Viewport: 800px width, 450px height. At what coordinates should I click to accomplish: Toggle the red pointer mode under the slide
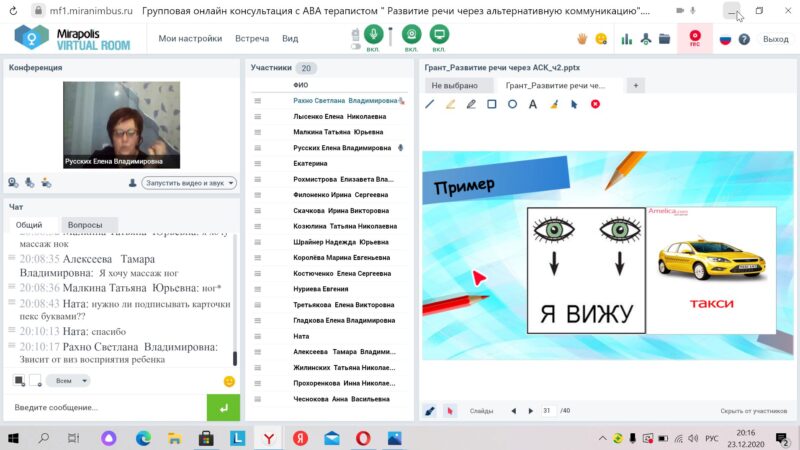[449, 411]
